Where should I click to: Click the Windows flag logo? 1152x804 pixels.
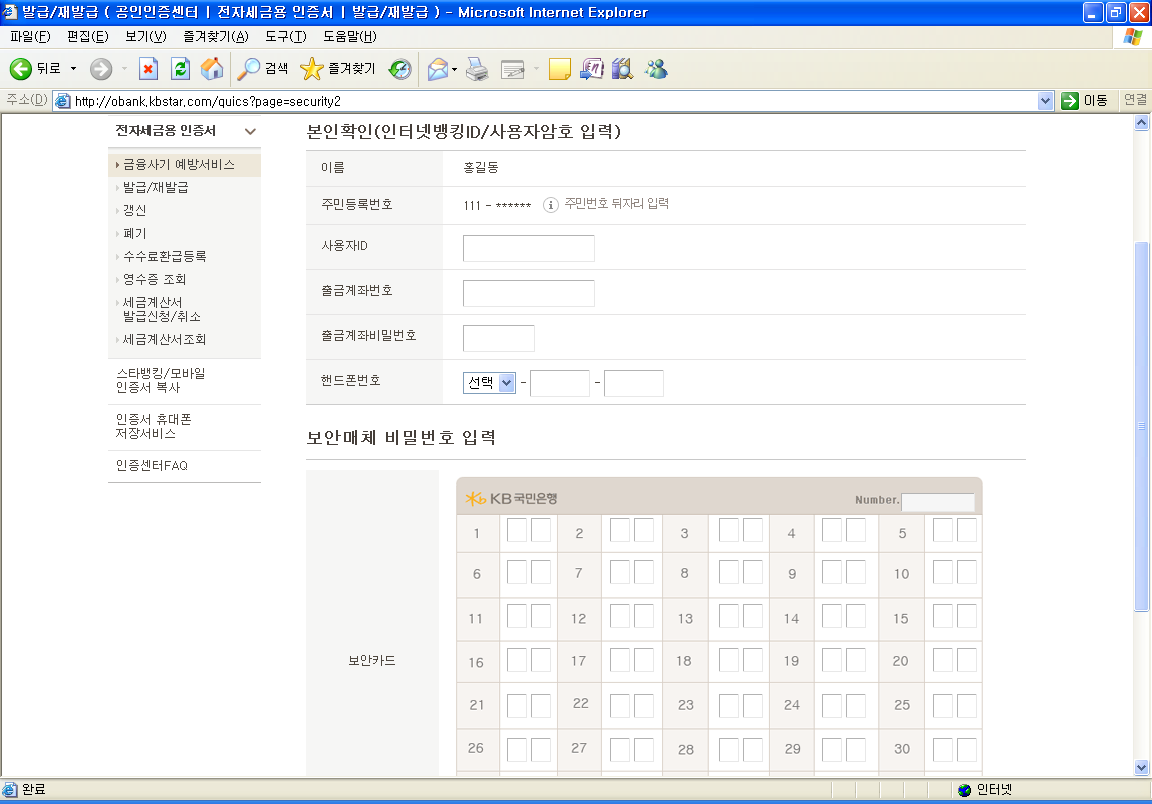pyautogui.click(x=1133, y=37)
